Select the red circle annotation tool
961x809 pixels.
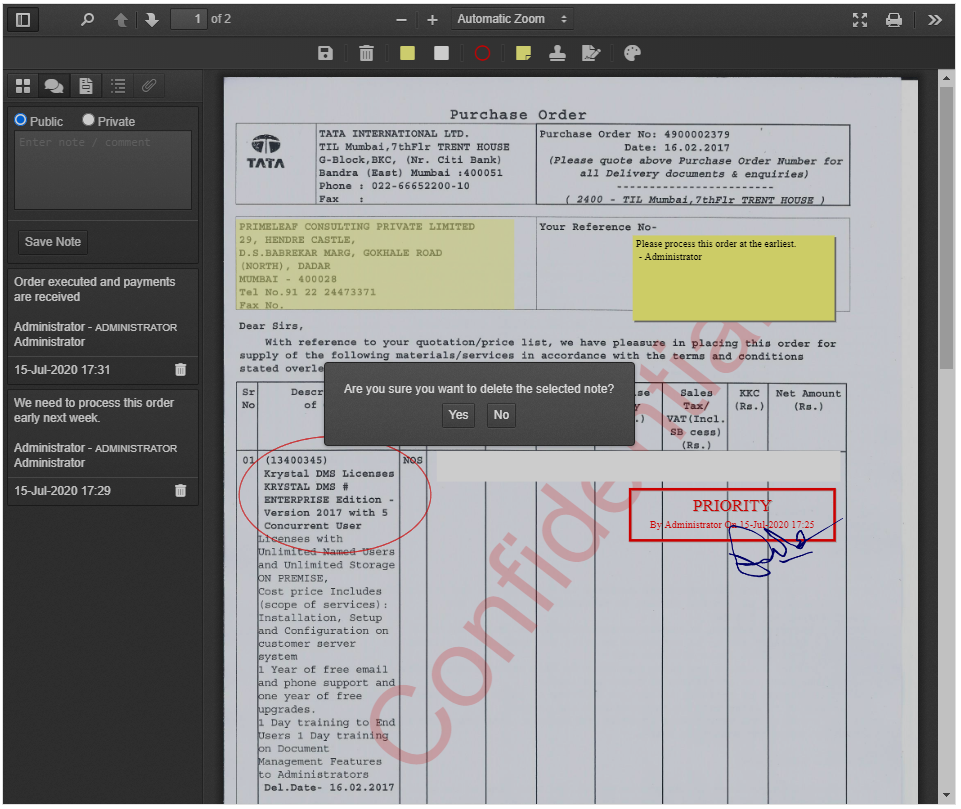tap(482, 53)
